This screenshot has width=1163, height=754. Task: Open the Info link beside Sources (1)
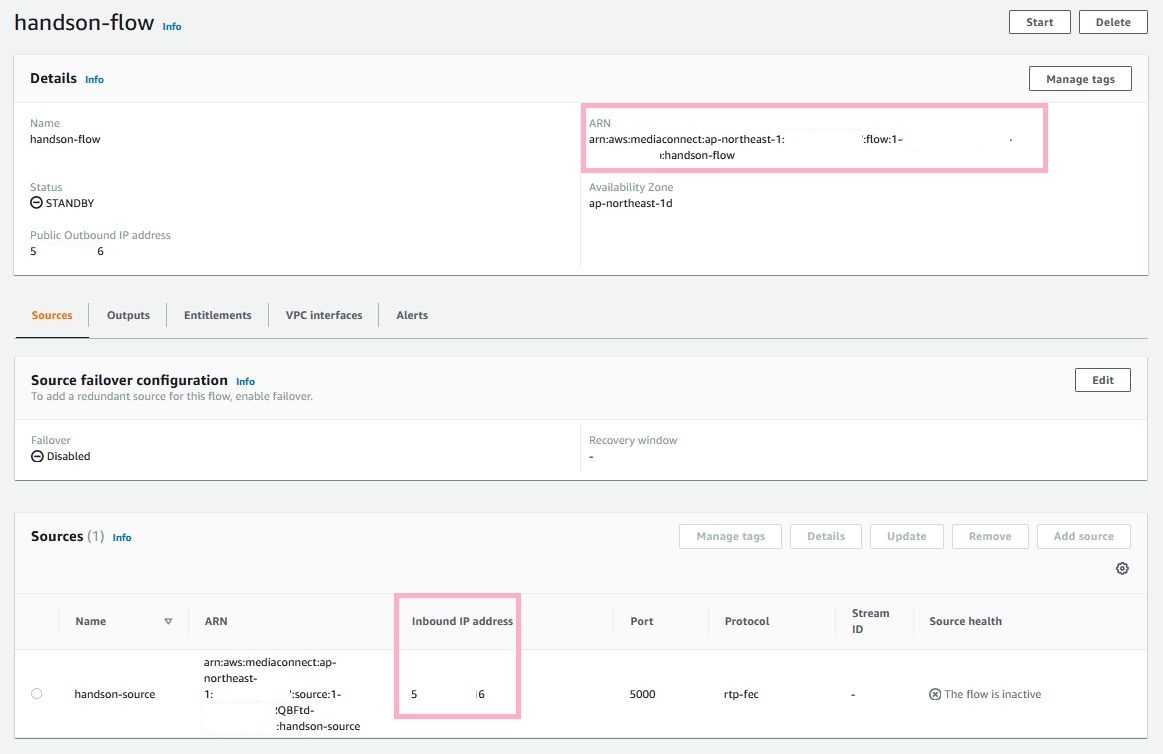coord(122,538)
